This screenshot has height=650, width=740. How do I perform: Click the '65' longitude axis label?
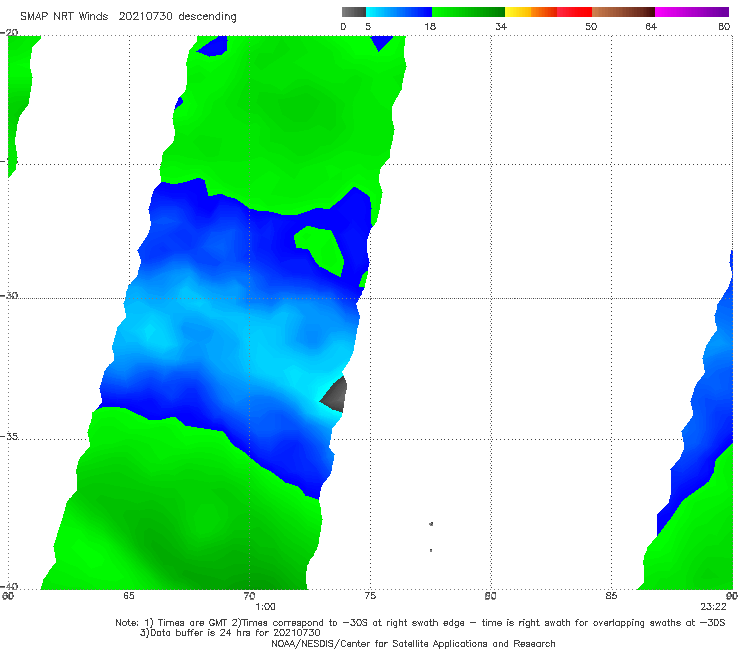click(x=129, y=596)
